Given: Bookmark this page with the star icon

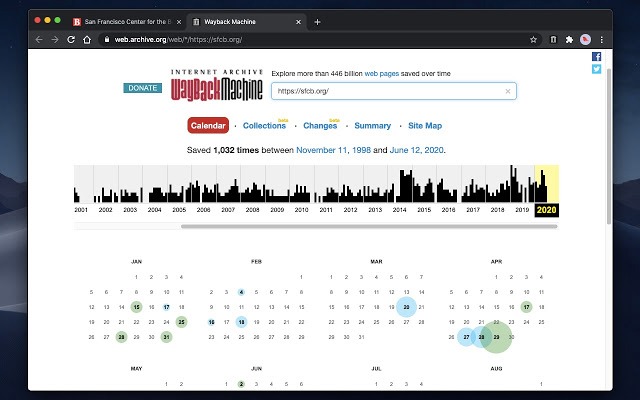Looking at the screenshot, I should 534,39.
